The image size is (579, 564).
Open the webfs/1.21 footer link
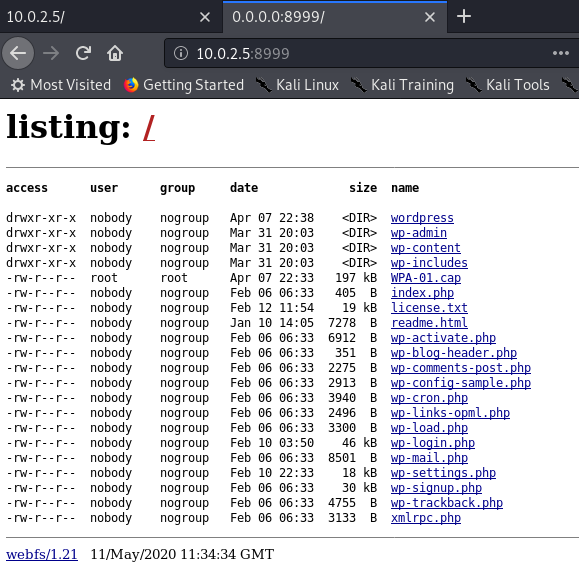coord(42,554)
